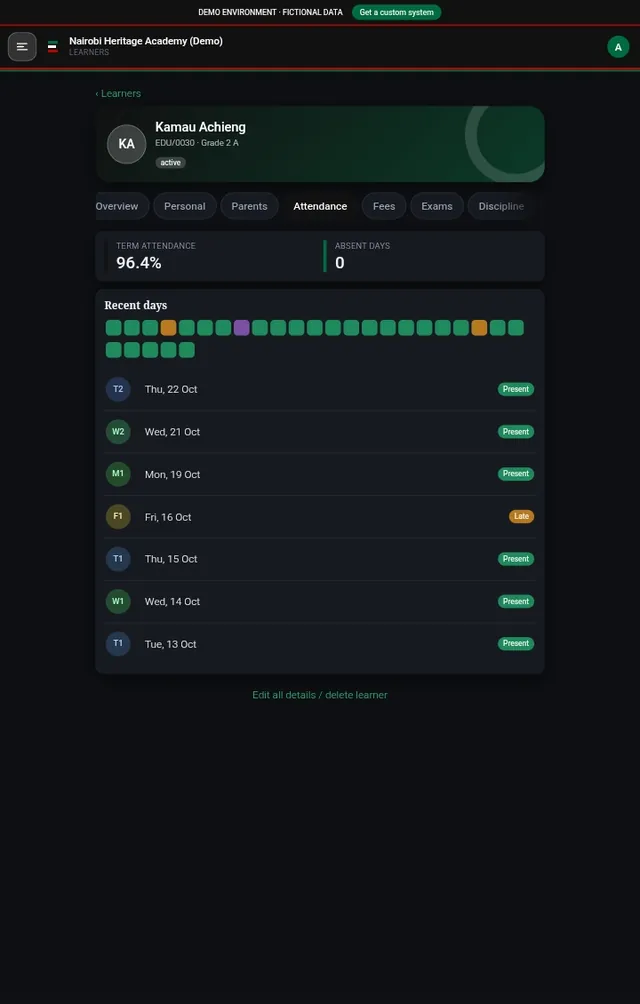The image size is (640, 1004).
Task: Click the KA learner avatar
Action: [x=127, y=144]
